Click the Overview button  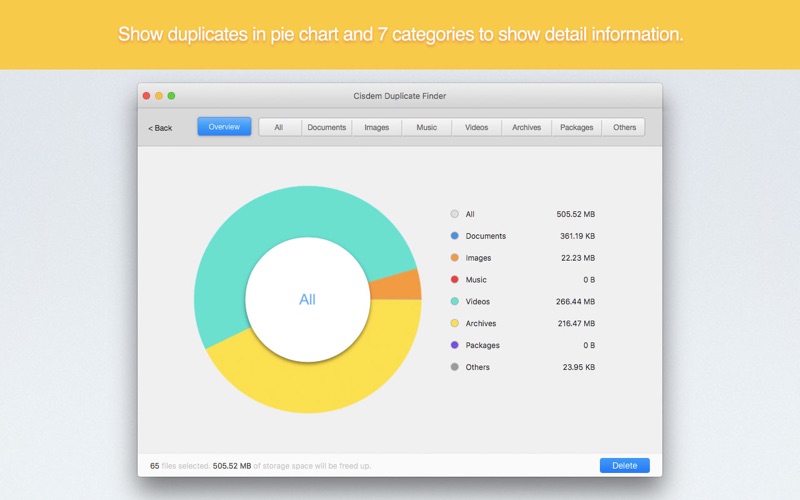pos(224,127)
